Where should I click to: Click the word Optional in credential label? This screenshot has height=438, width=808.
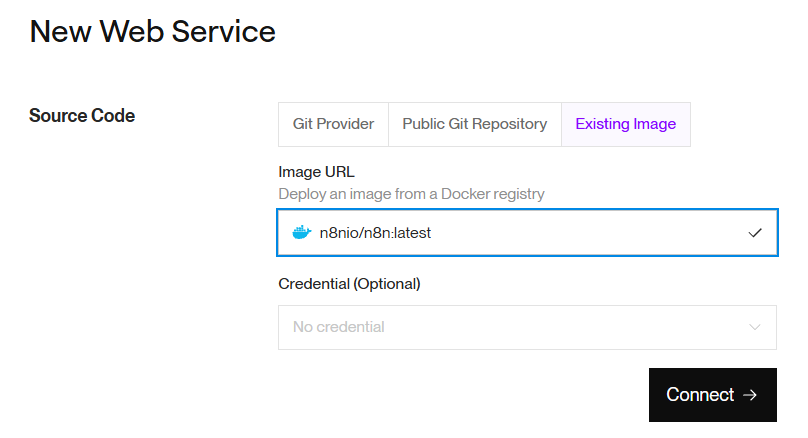(384, 284)
